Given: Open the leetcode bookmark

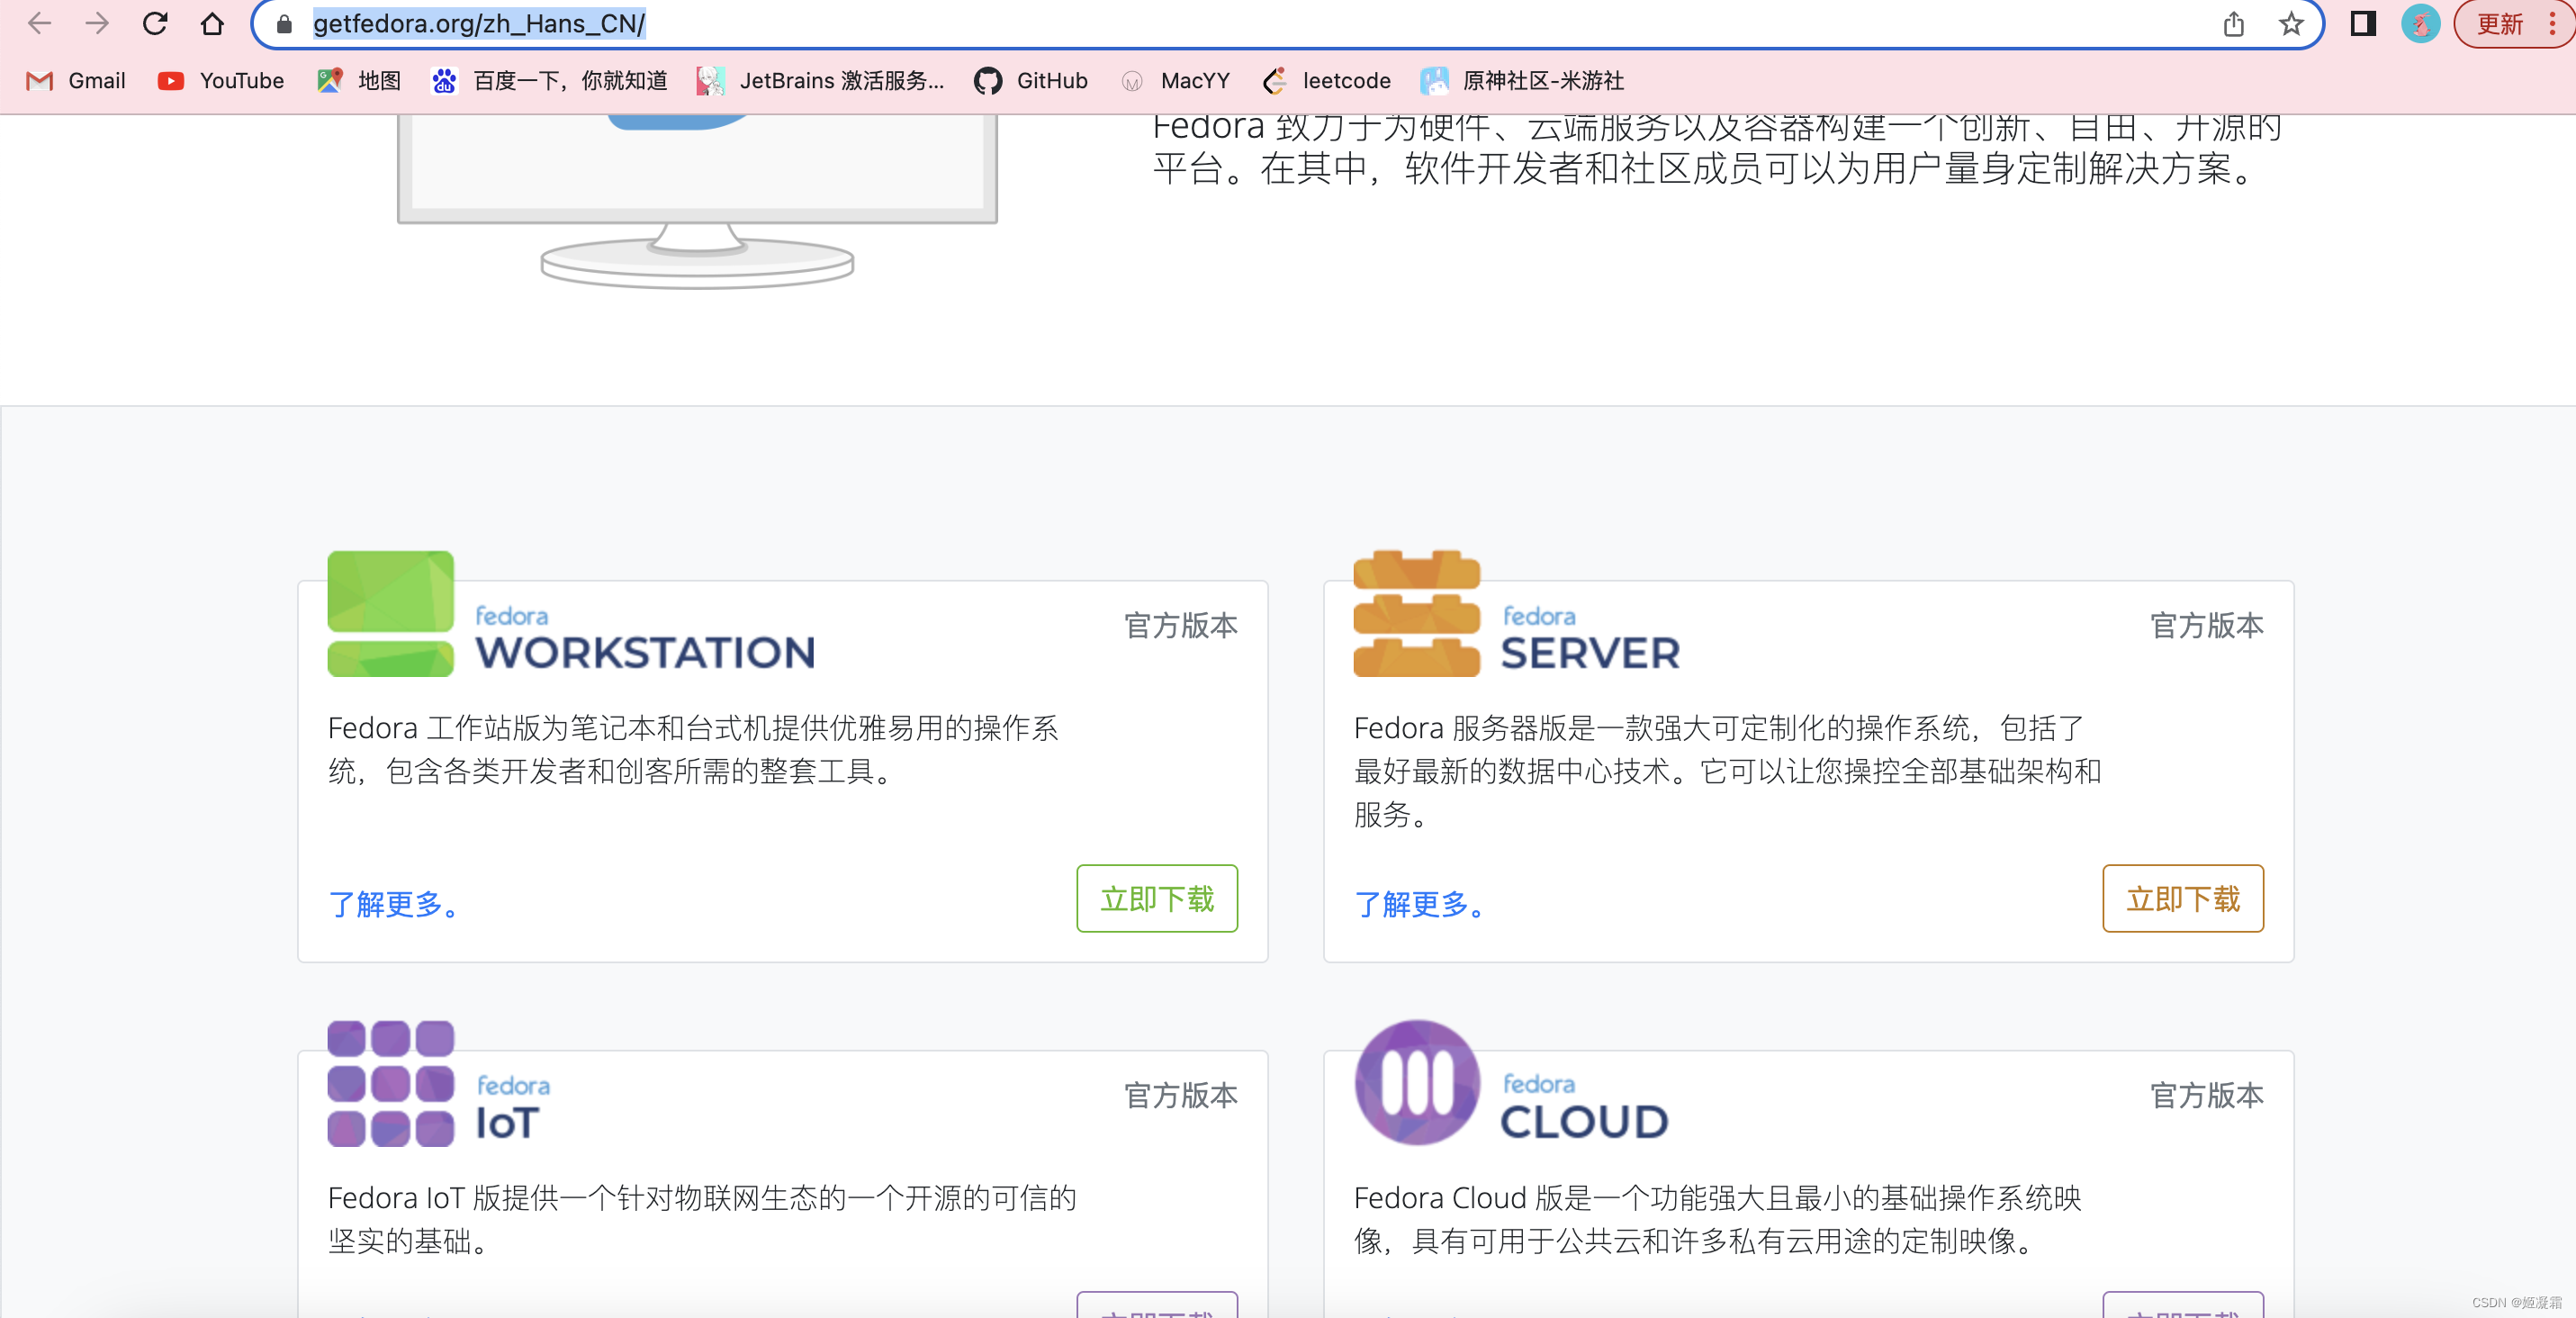Looking at the screenshot, I should (x=1326, y=81).
